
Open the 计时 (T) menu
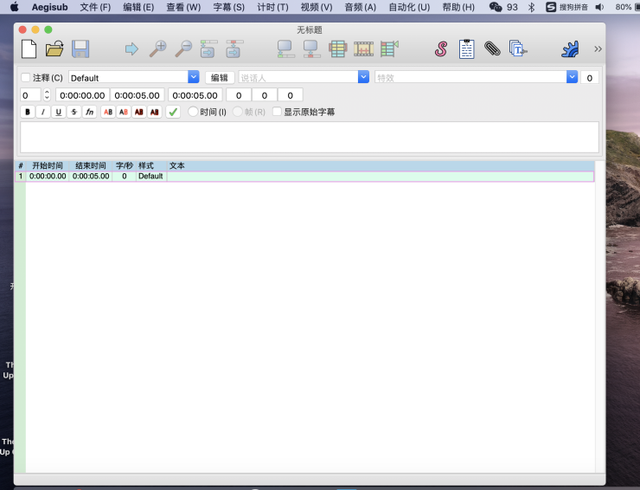tap(272, 7)
